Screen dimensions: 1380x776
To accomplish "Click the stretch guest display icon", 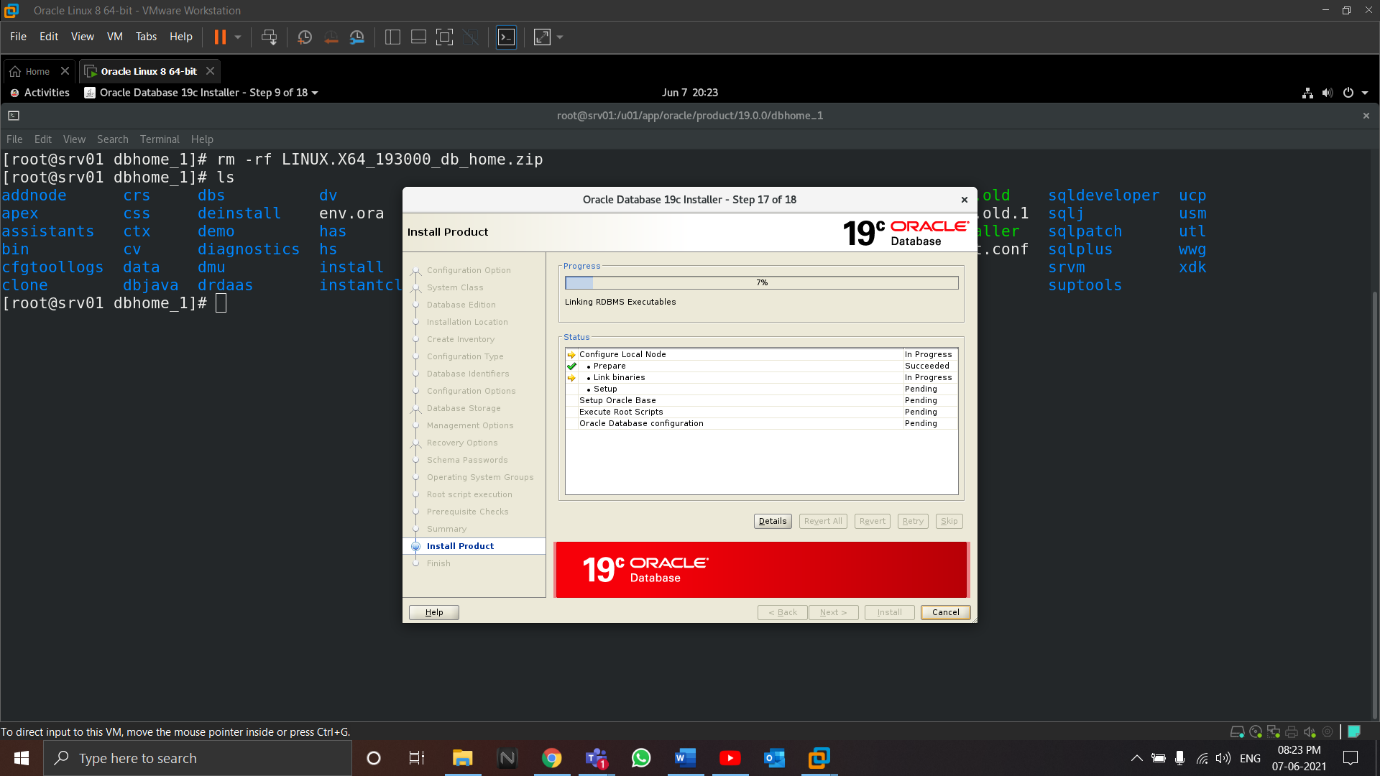I will [x=542, y=37].
